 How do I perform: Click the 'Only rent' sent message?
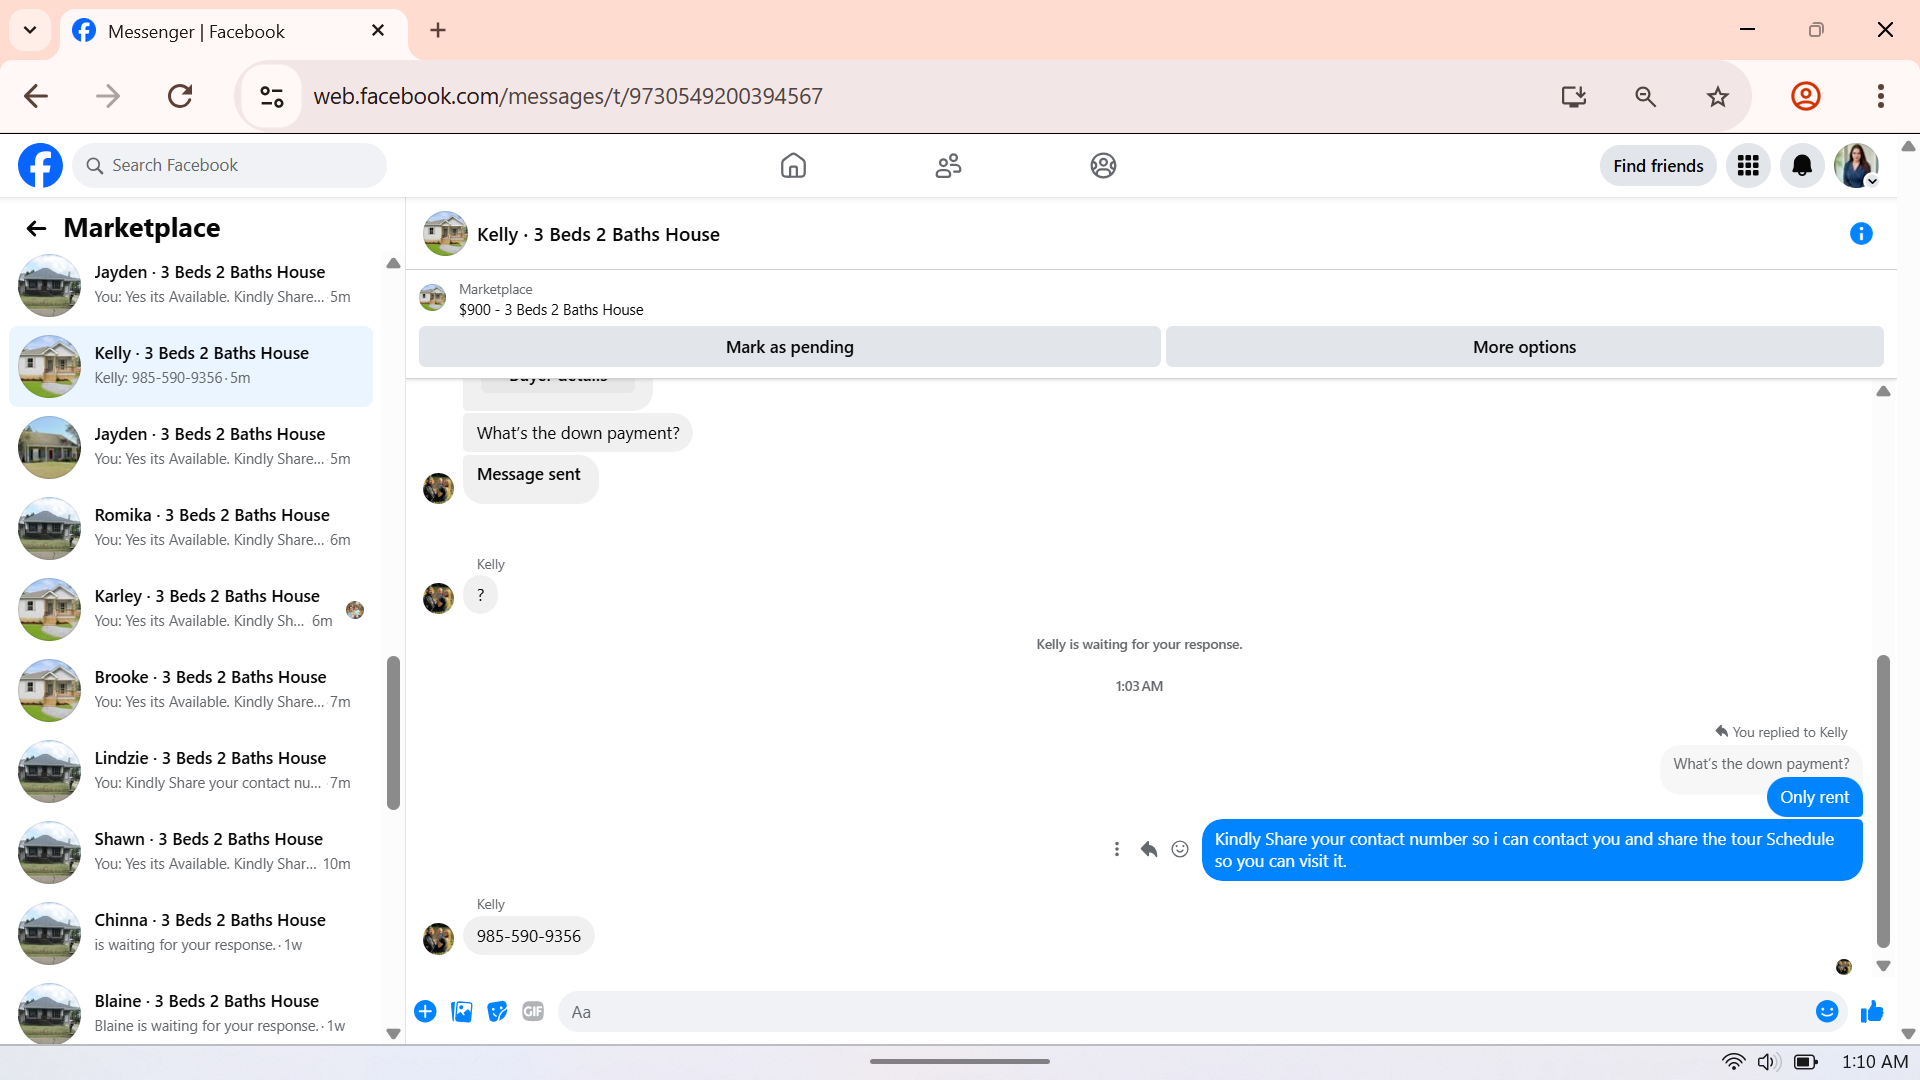[1814, 797]
